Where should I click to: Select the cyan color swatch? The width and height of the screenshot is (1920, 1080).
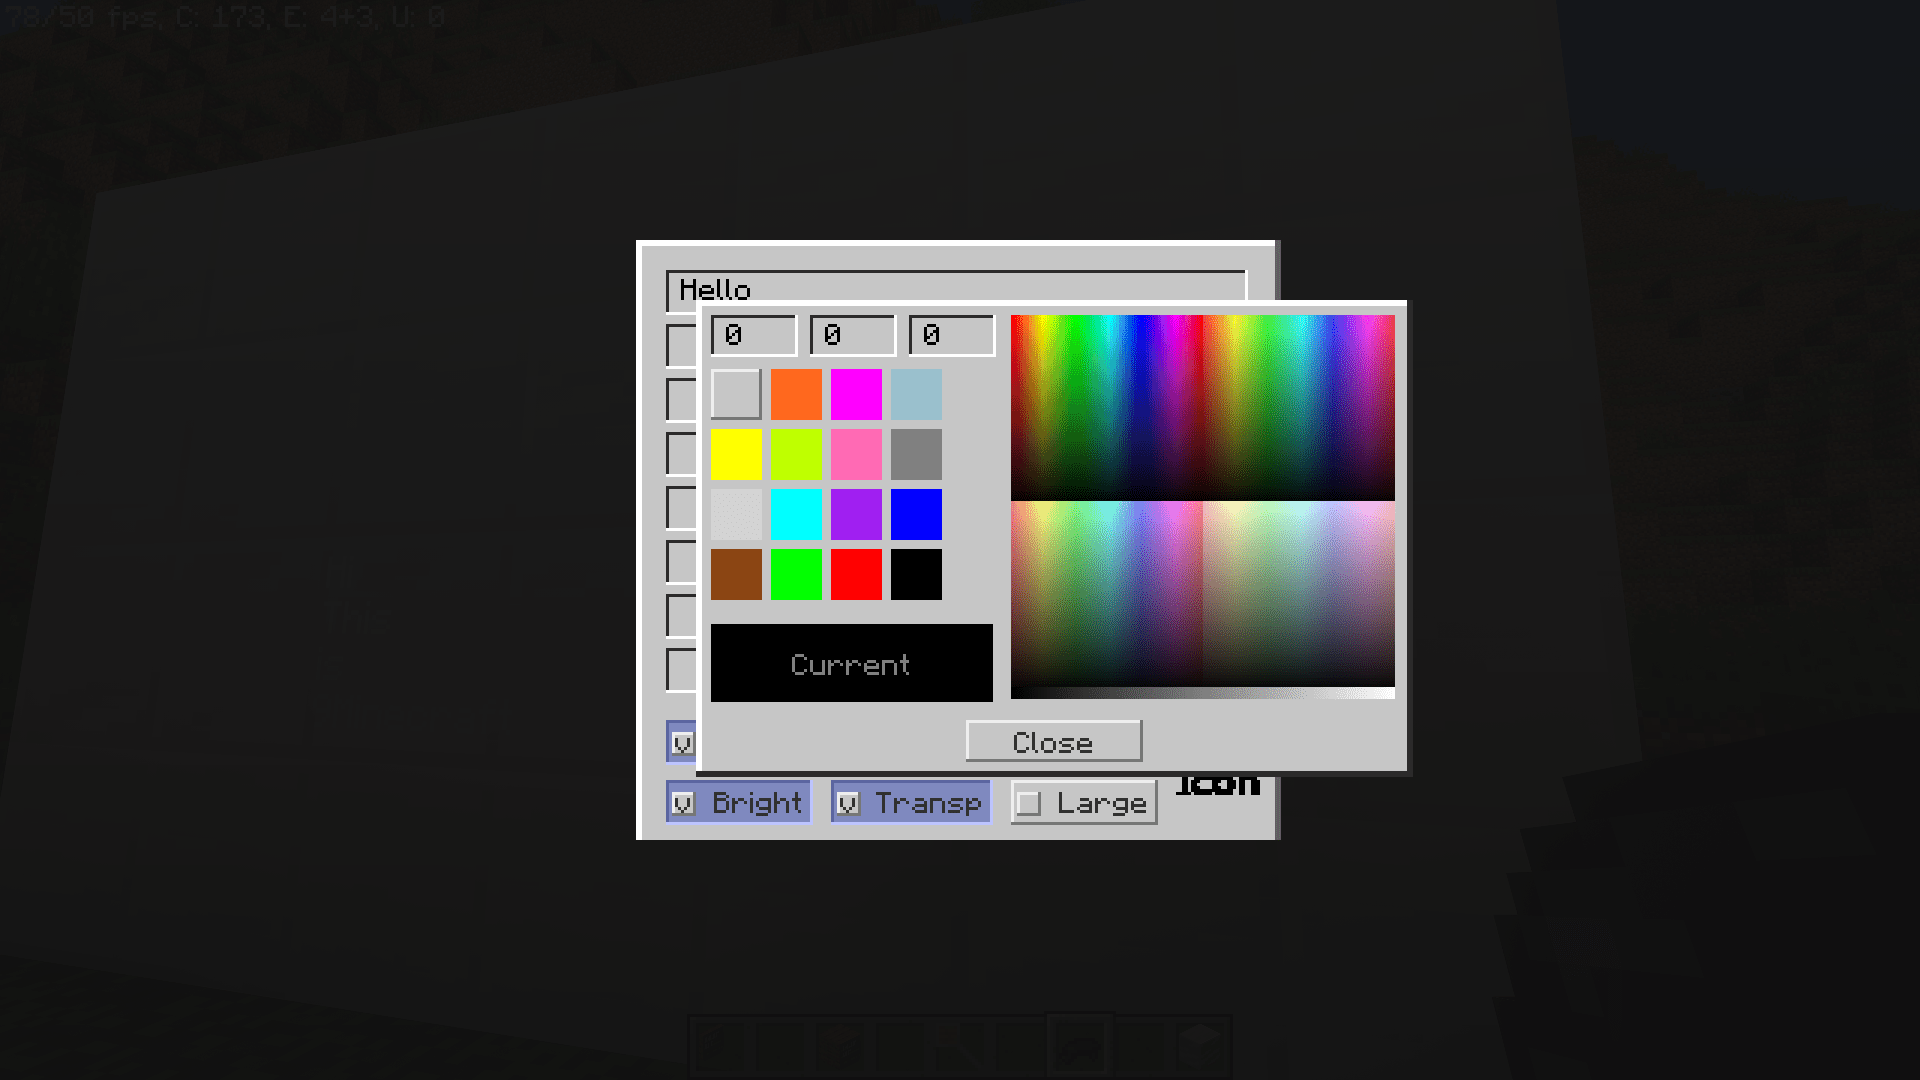pos(795,513)
